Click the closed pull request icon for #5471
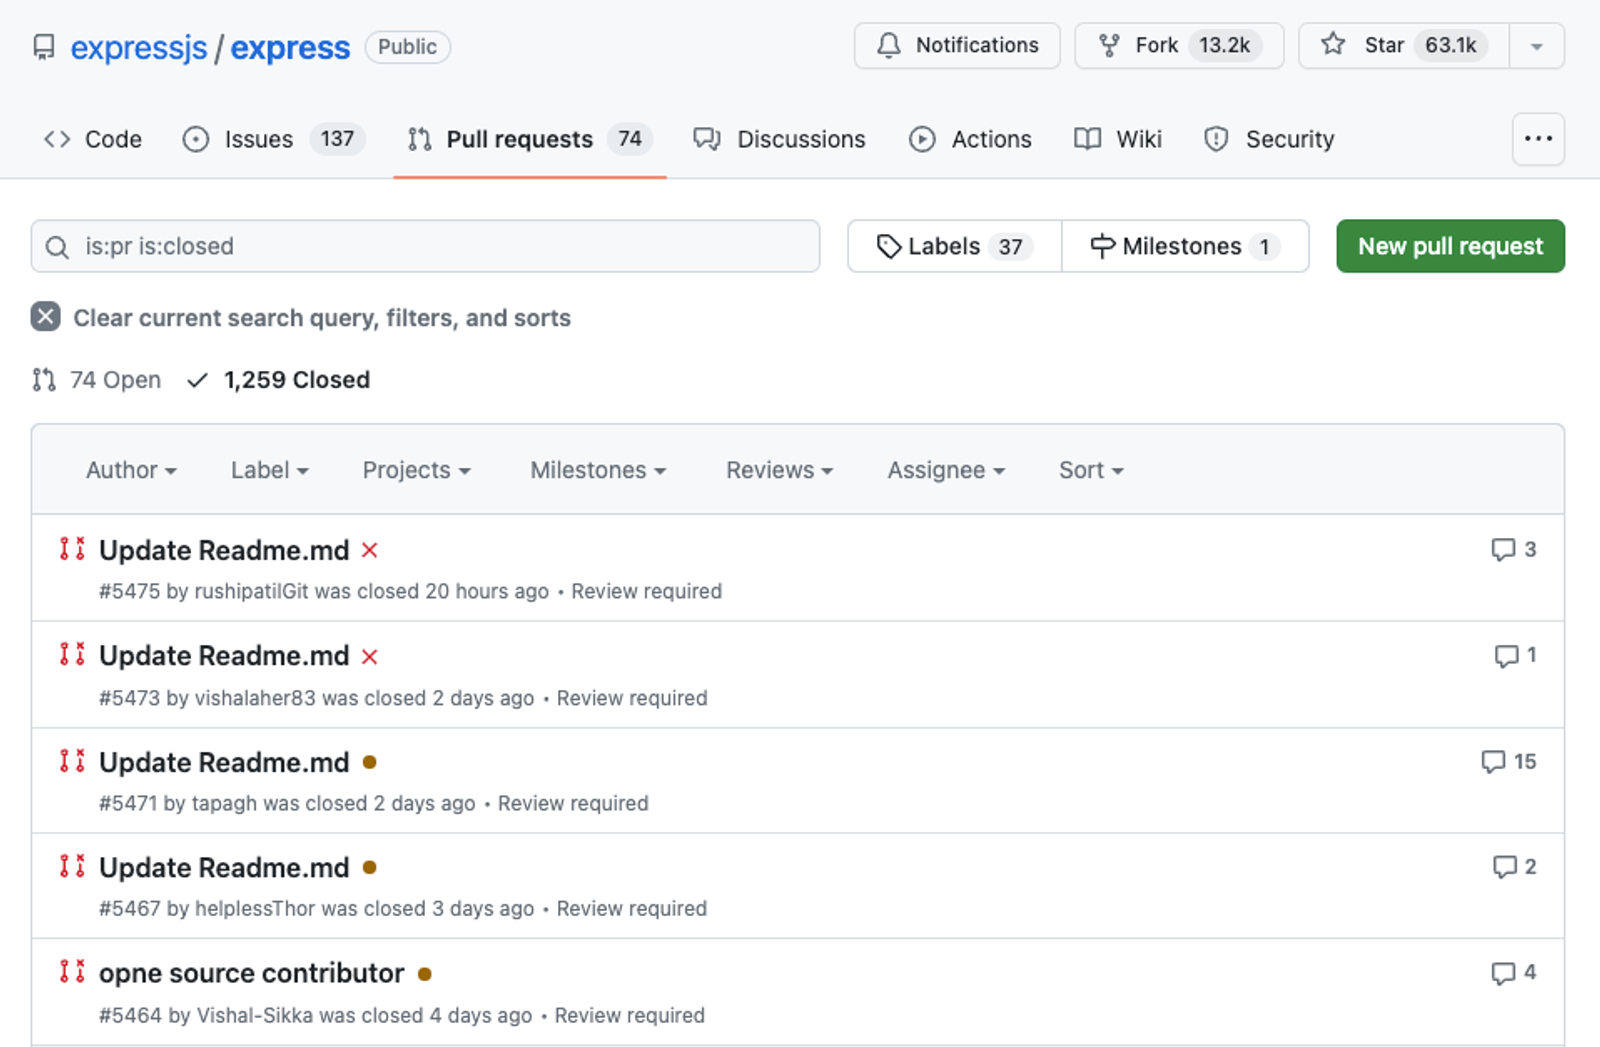 point(72,760)
